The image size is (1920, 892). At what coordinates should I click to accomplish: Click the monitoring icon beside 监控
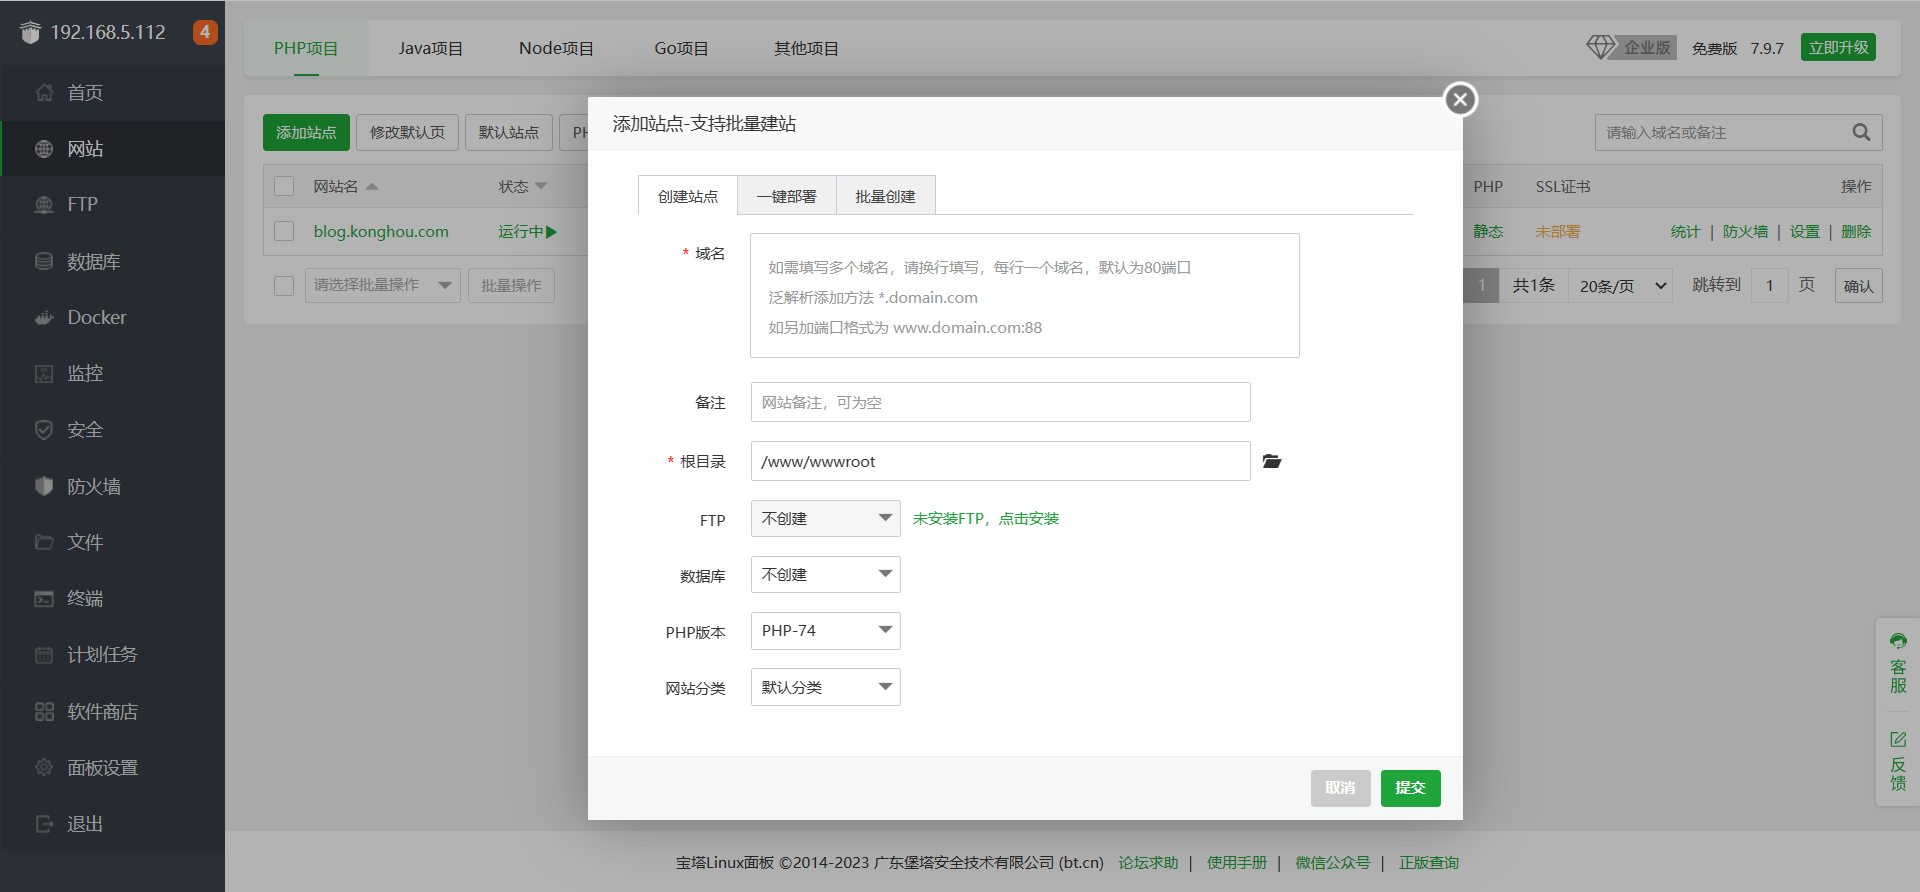[x=44, y=374]
